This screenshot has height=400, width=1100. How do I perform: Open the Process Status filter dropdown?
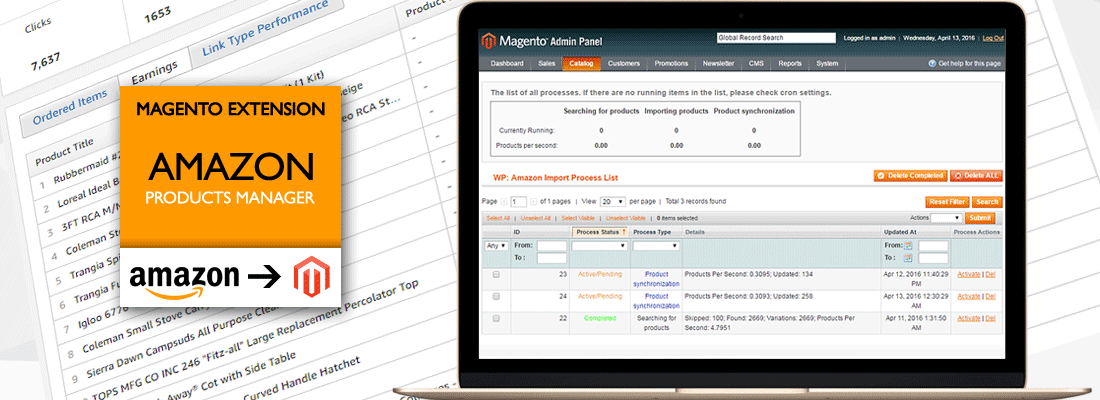(x=599, y=246)
